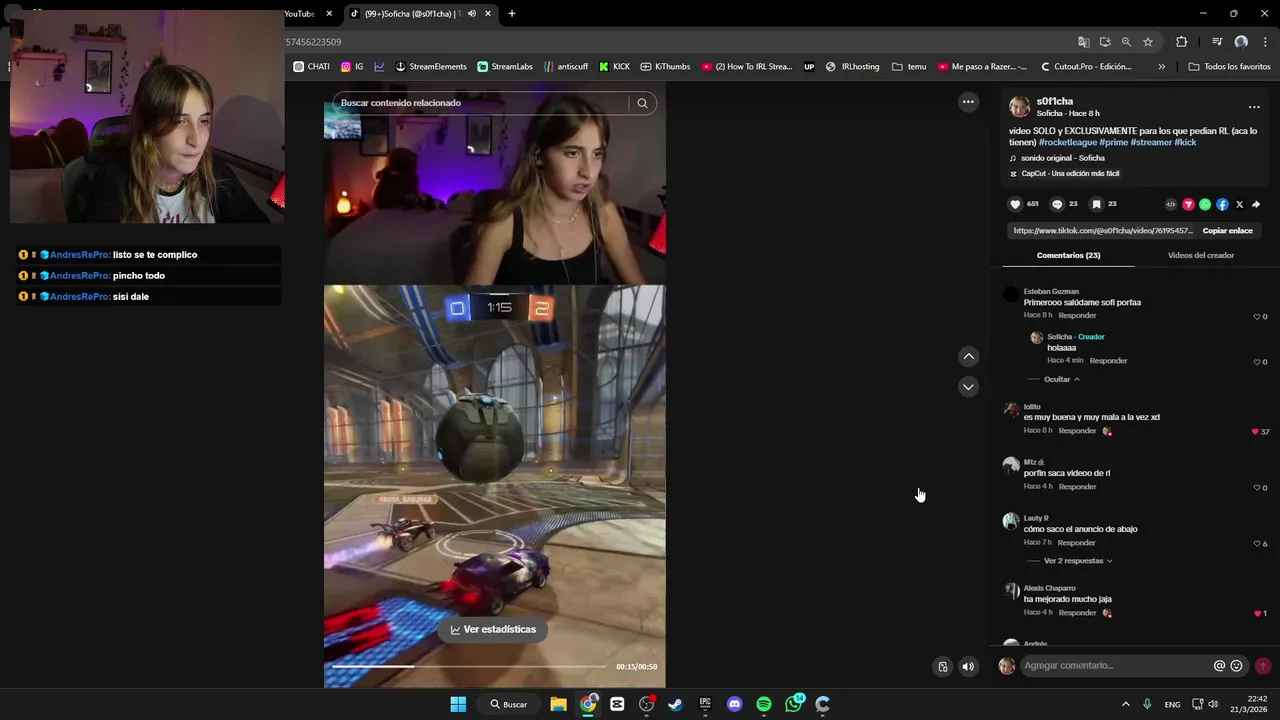
Task: Click the embed code icon
Action: tap(1171, 204)
